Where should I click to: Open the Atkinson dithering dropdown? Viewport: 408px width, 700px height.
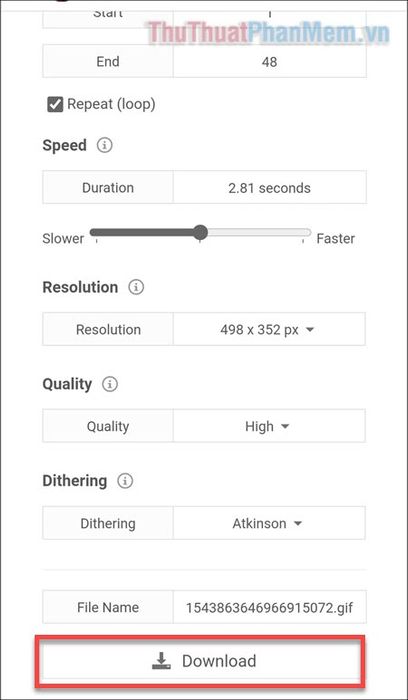tap(269, 523)
